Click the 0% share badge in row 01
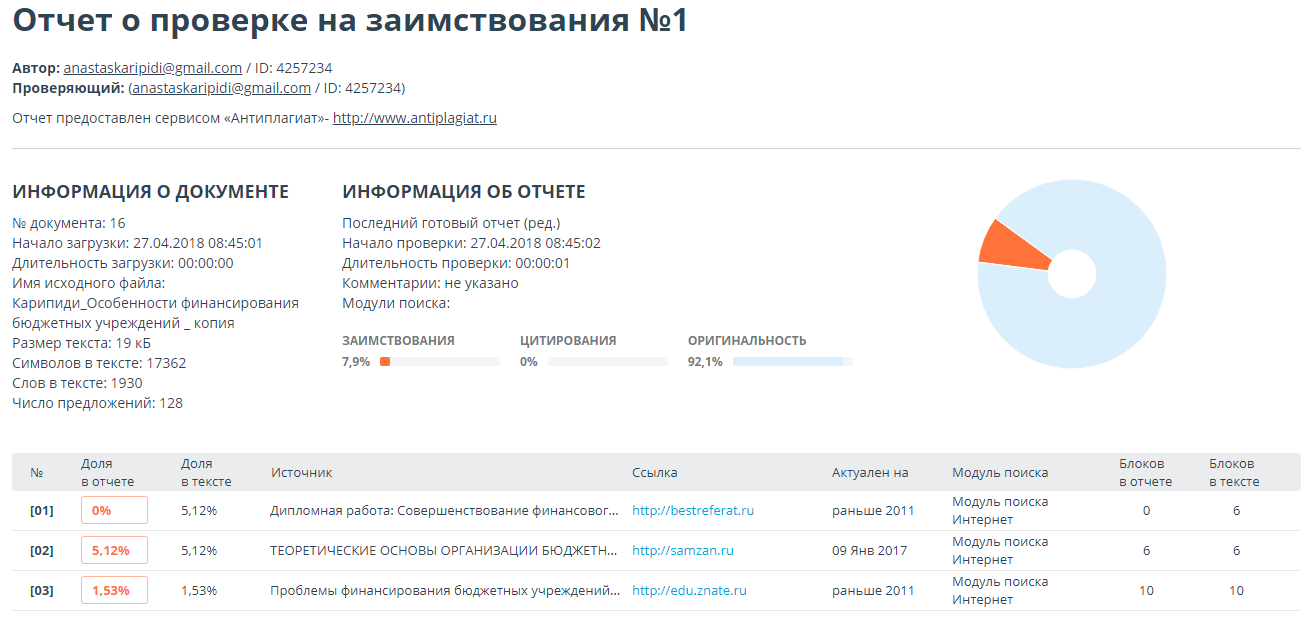1313x625 pixels. click(114, 510)
